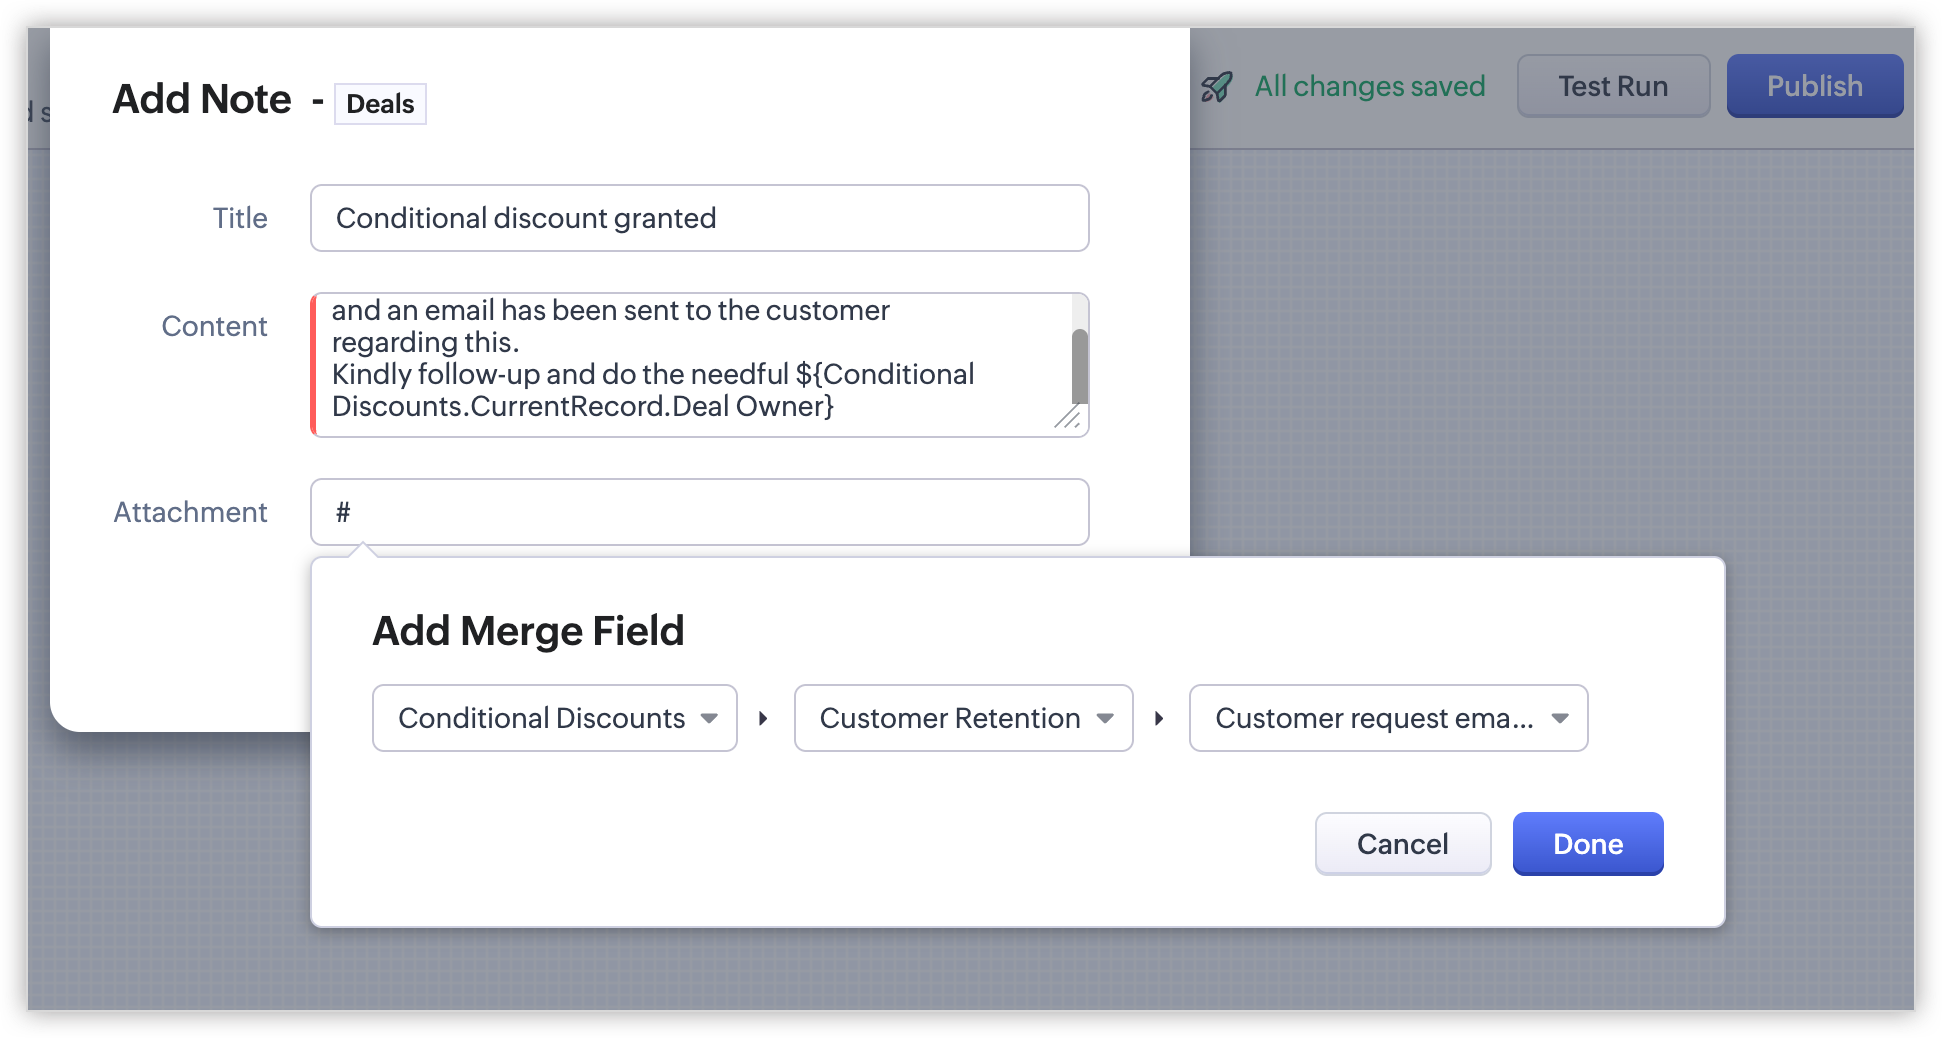Publish the workflow
Viewport: 1942px width, 1038px height.
click(1814, 86)
